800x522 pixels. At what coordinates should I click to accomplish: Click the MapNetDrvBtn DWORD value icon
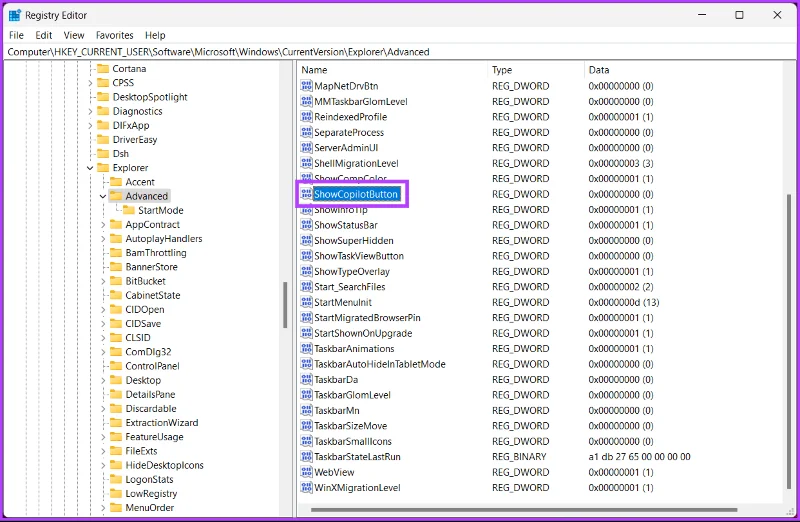tap(306, 86)
